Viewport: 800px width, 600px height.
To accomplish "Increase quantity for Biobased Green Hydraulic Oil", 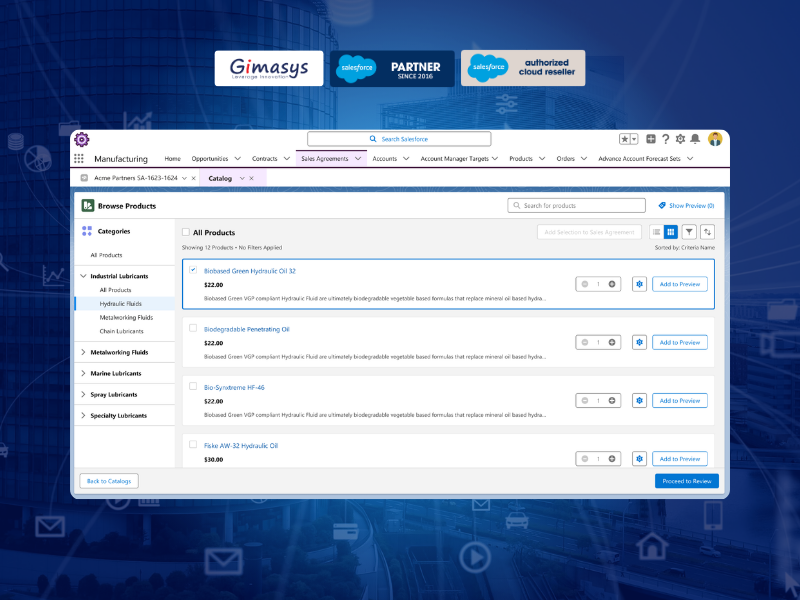I will [x=612, y=284].
